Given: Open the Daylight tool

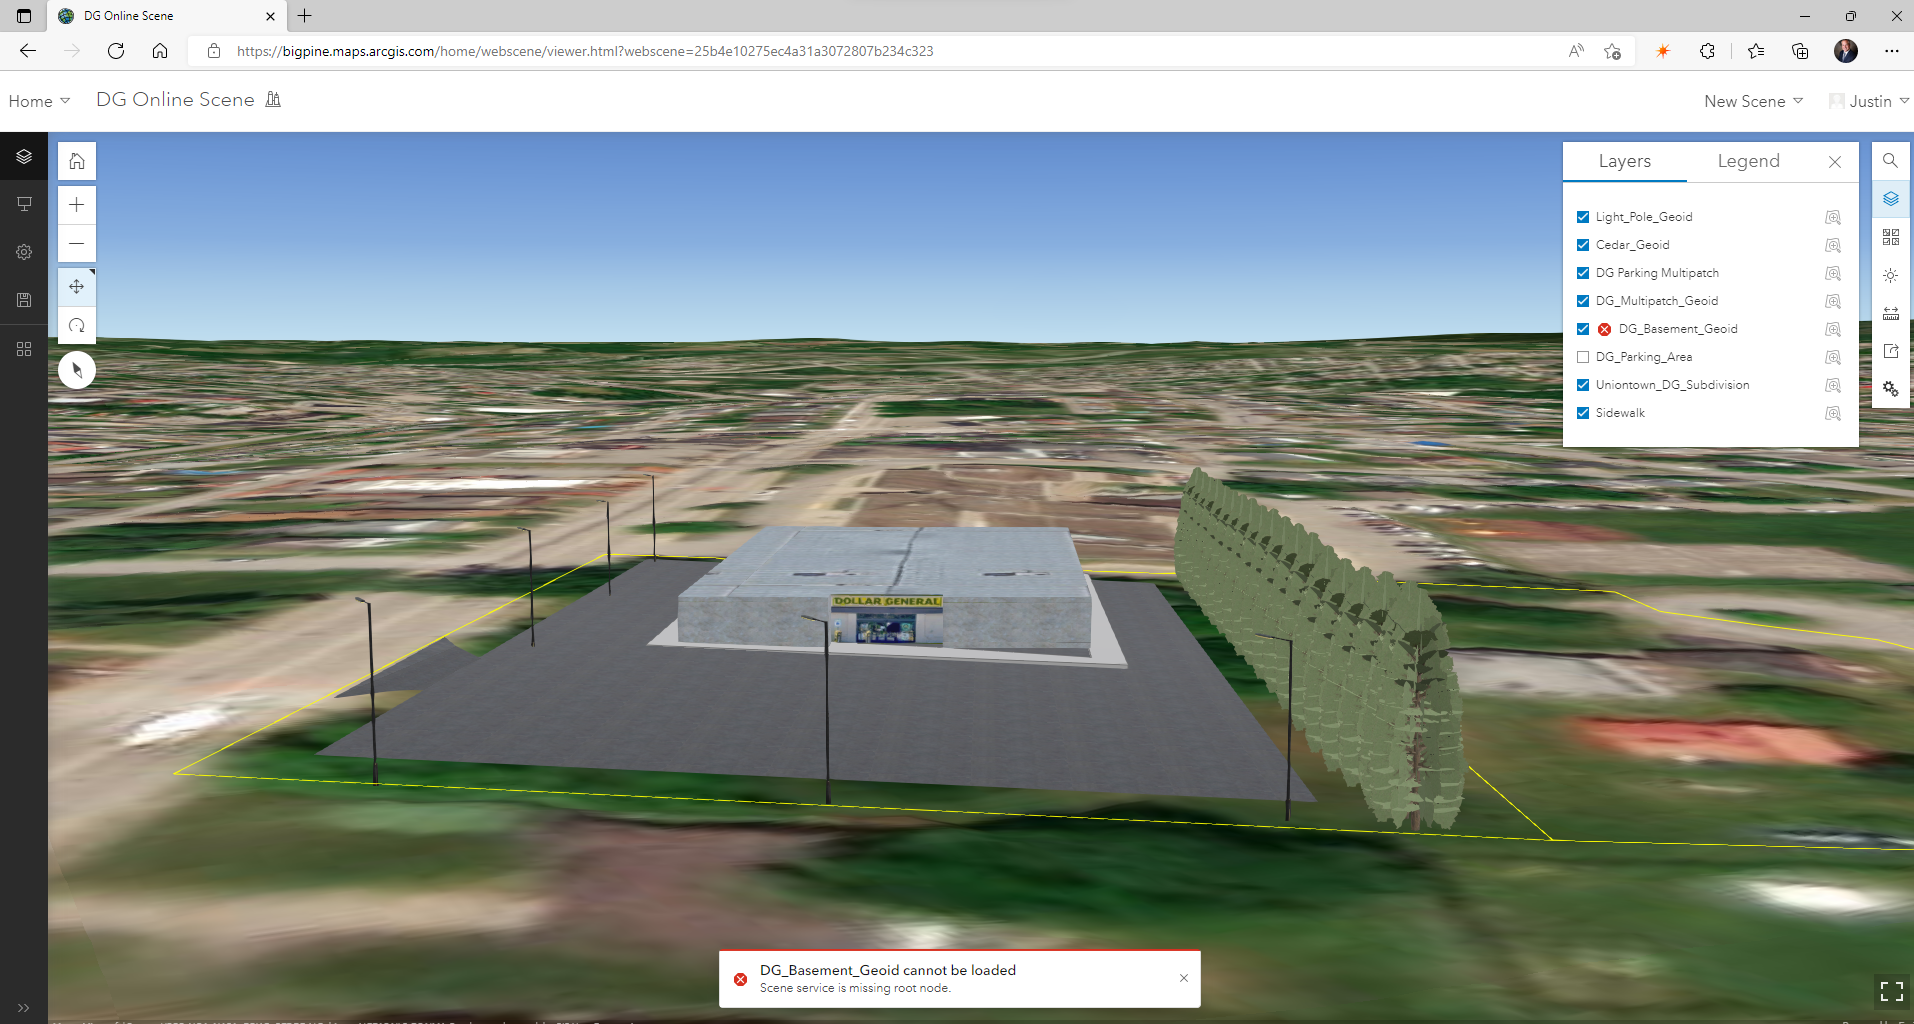Looking at the screenshot, I should [x=1890, y=275].
